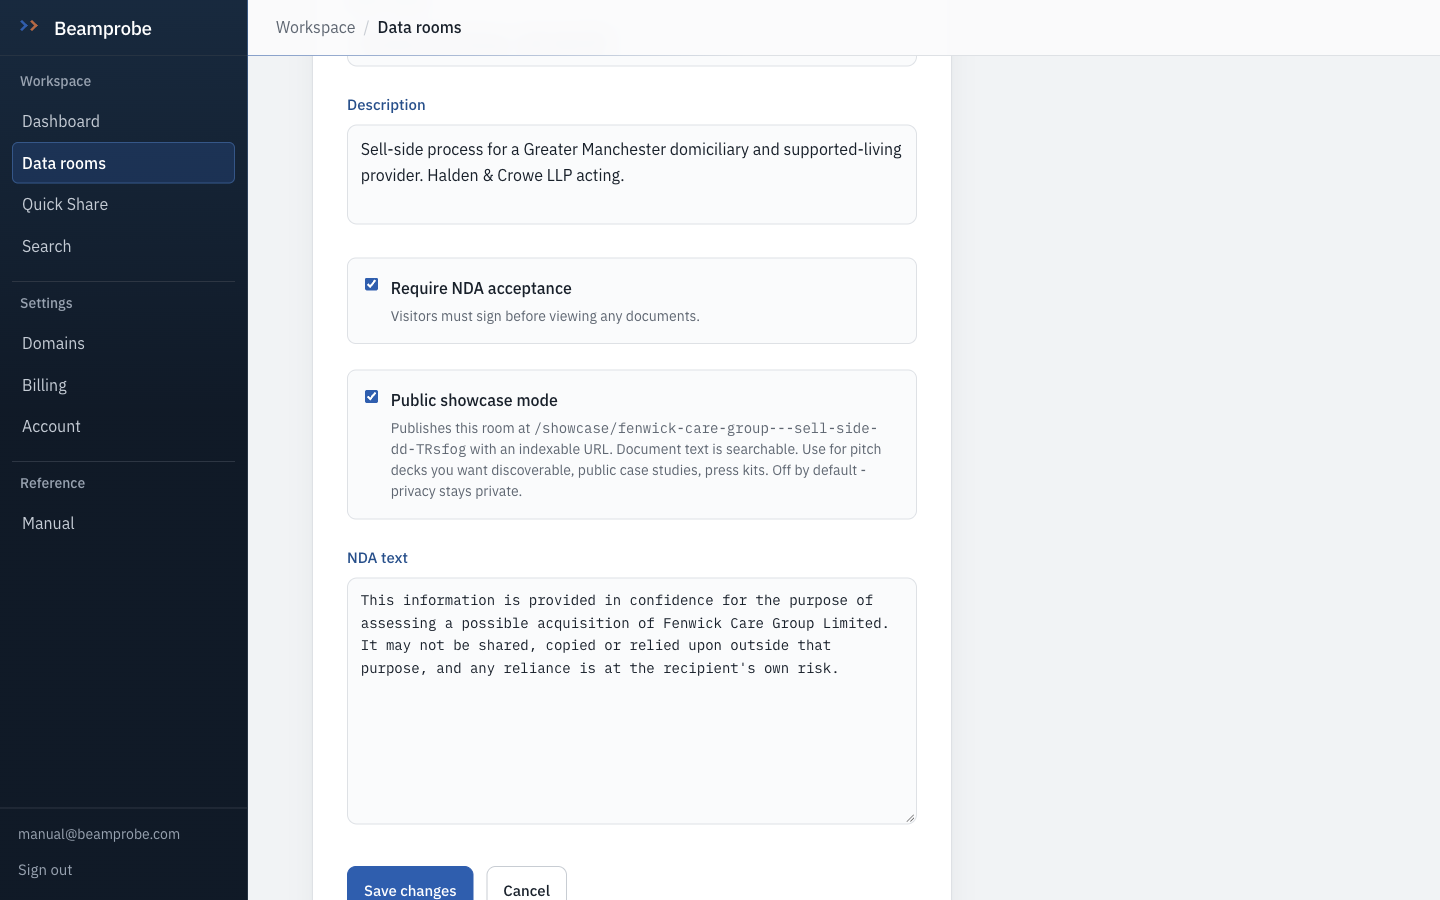Click the Data rooms breadcrumb
The image size is (1440, 900).
419,27
